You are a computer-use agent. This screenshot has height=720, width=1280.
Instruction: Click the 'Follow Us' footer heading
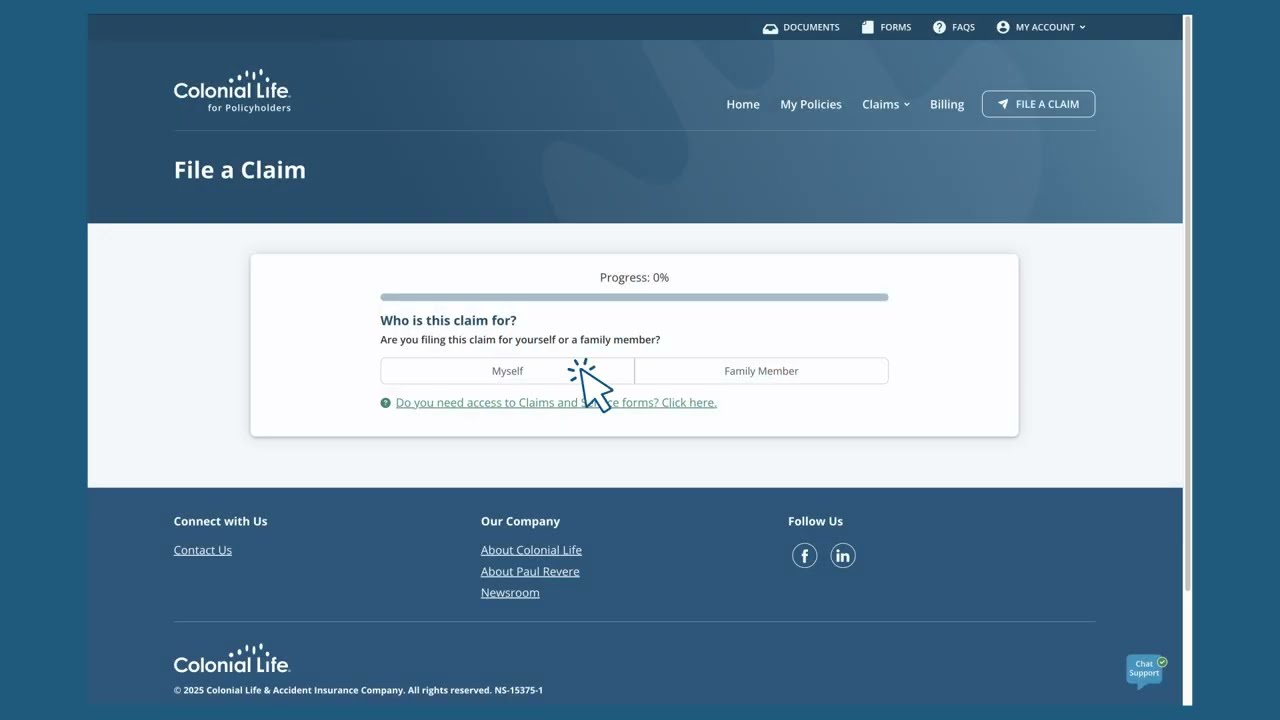815,521
